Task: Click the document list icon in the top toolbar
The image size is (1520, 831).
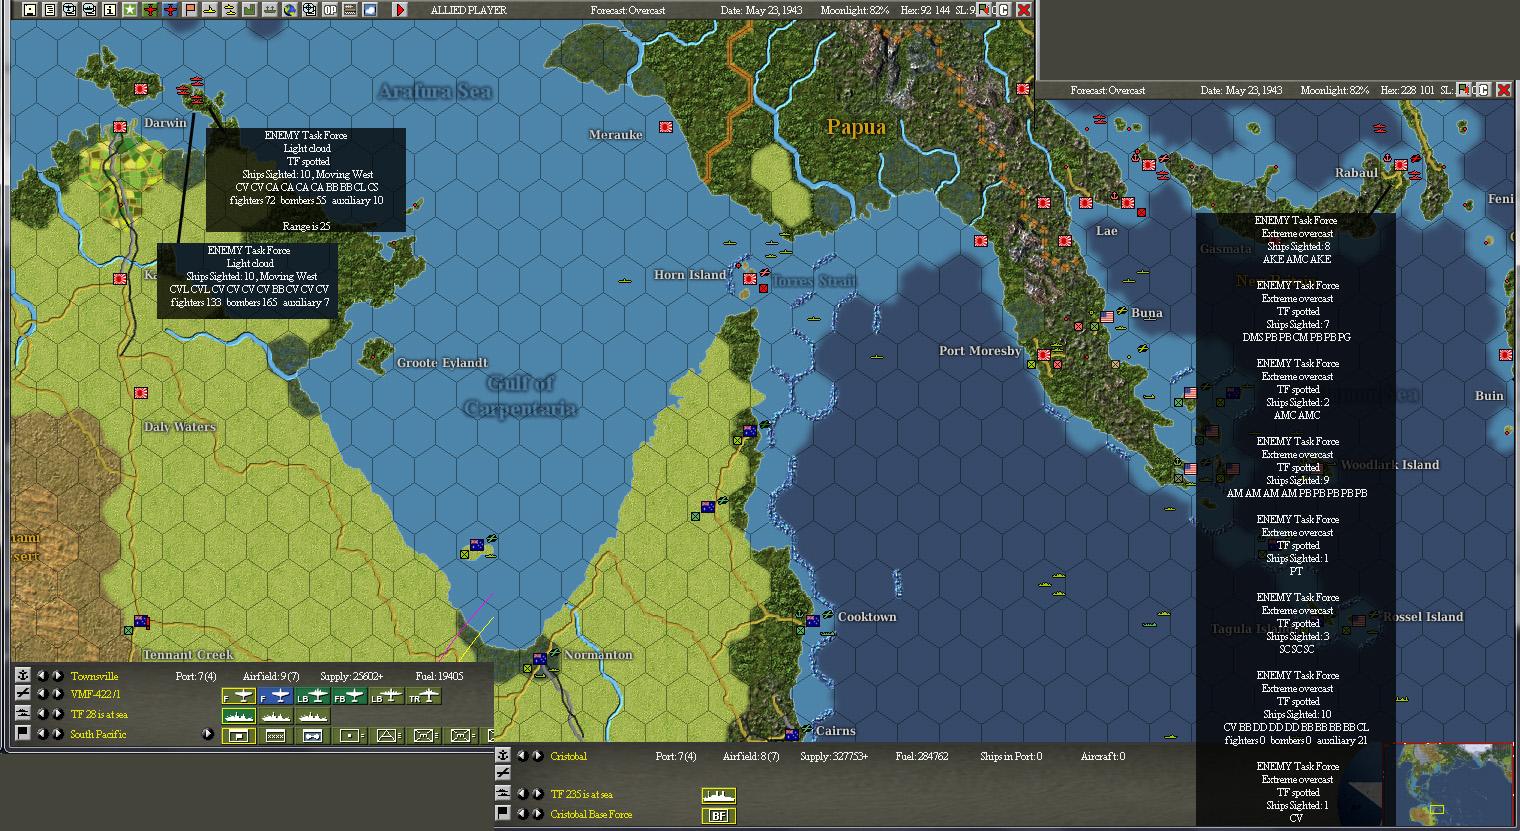Action: point(49,10)
